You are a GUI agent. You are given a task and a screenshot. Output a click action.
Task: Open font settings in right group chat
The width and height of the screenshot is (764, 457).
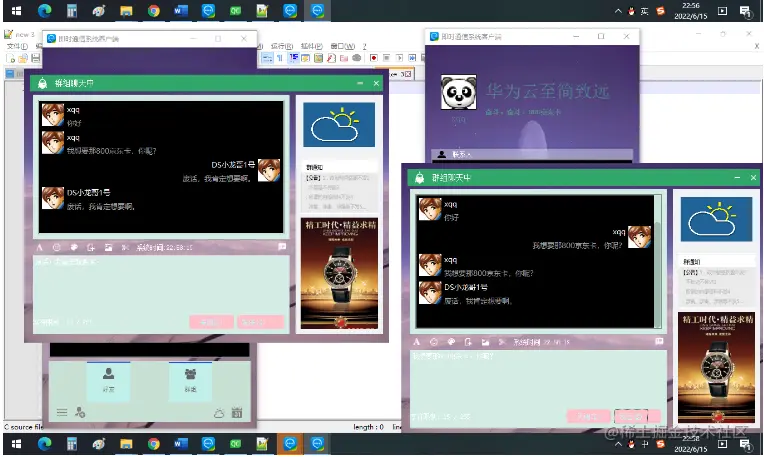click(417, 342)
